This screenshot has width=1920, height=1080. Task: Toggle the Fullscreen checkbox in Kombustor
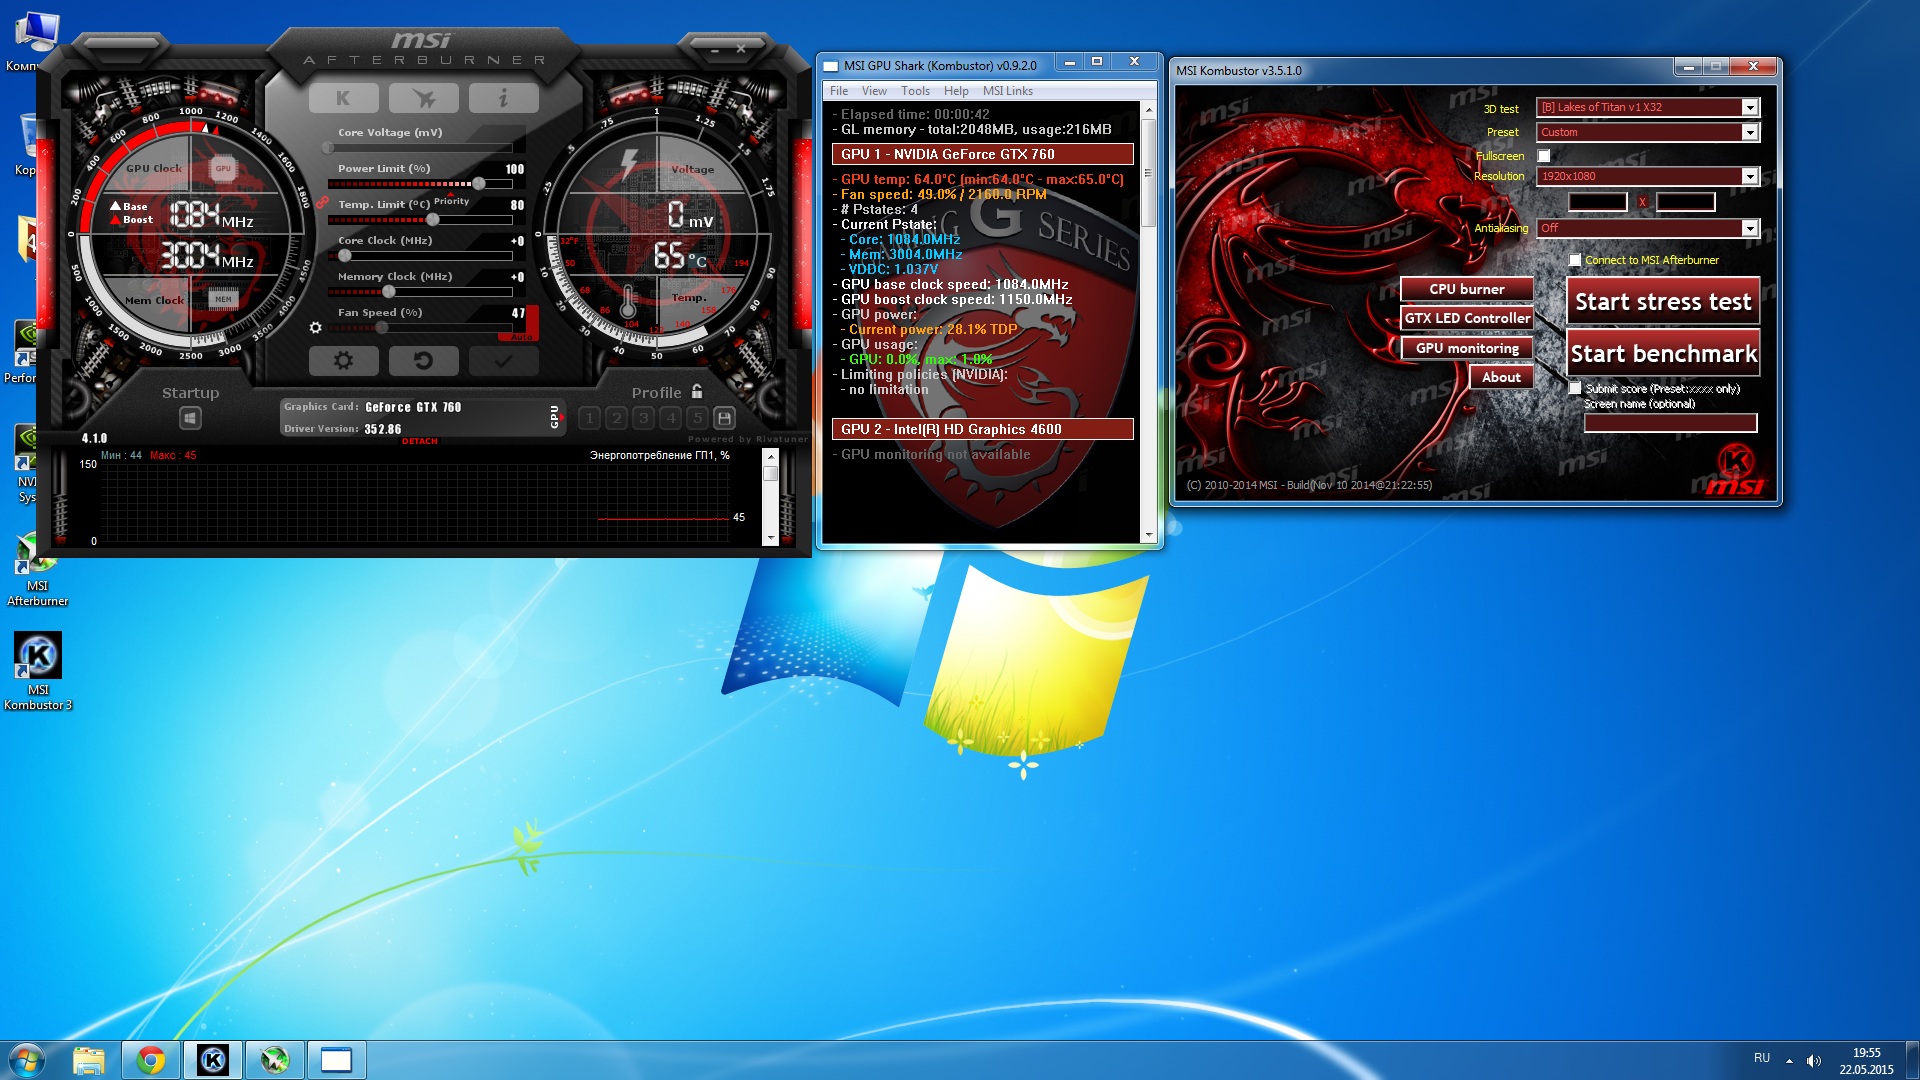(1544, 156)
